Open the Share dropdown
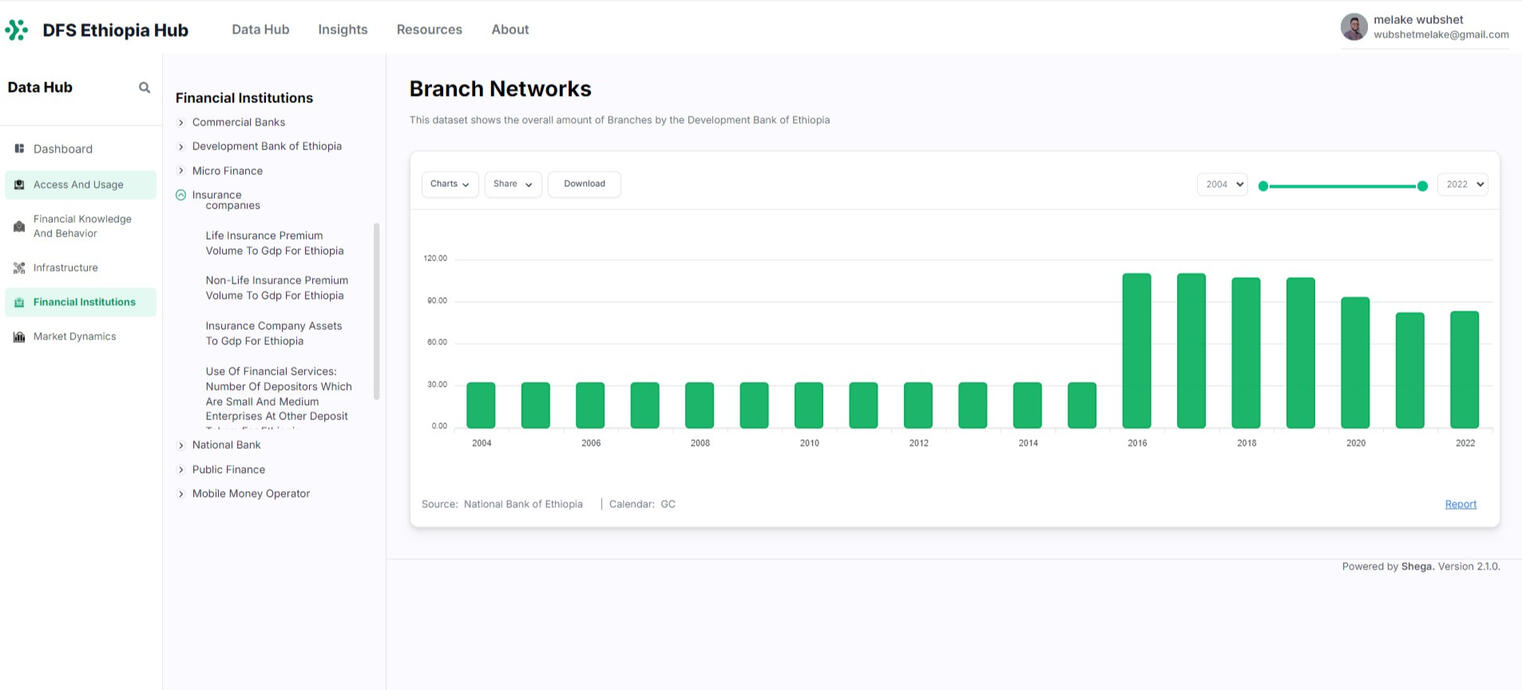The width and height of the screenshot is (1522, 690). 512,184
